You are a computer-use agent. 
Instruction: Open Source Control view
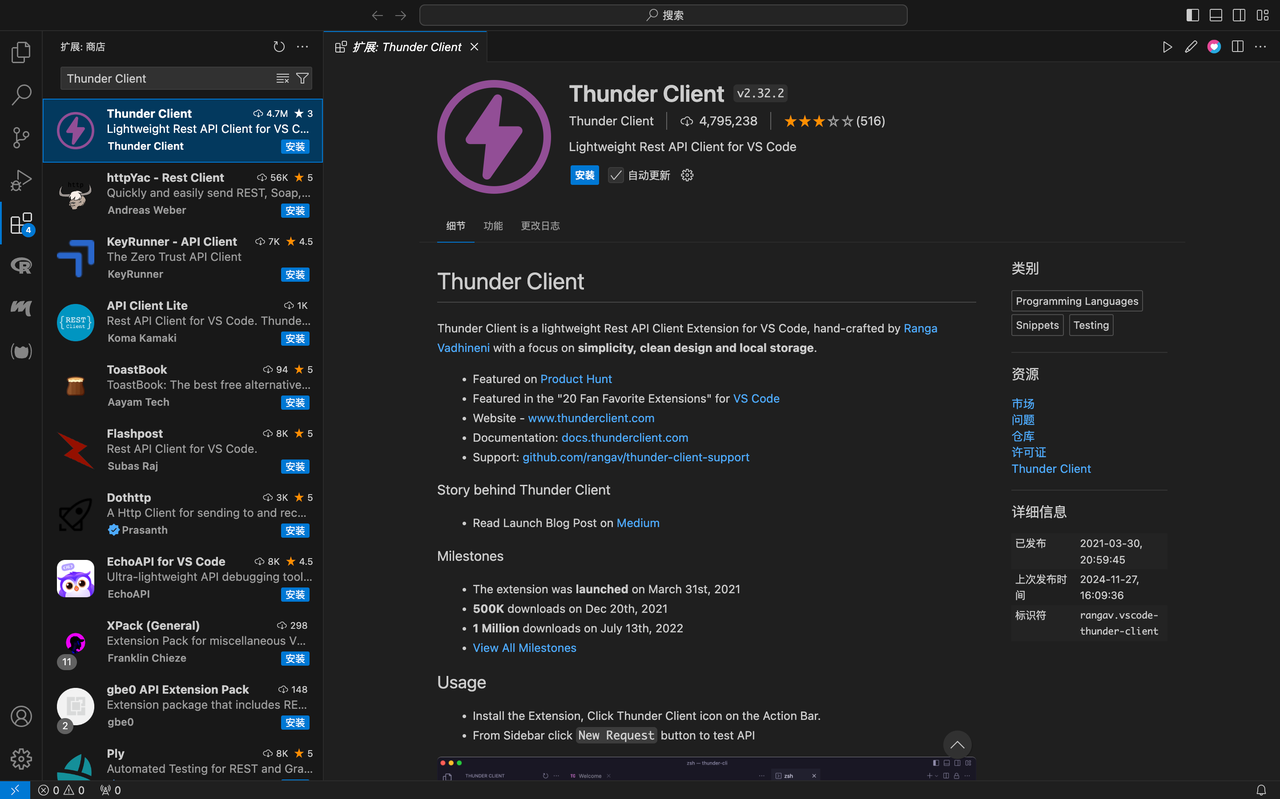point(21,138)
